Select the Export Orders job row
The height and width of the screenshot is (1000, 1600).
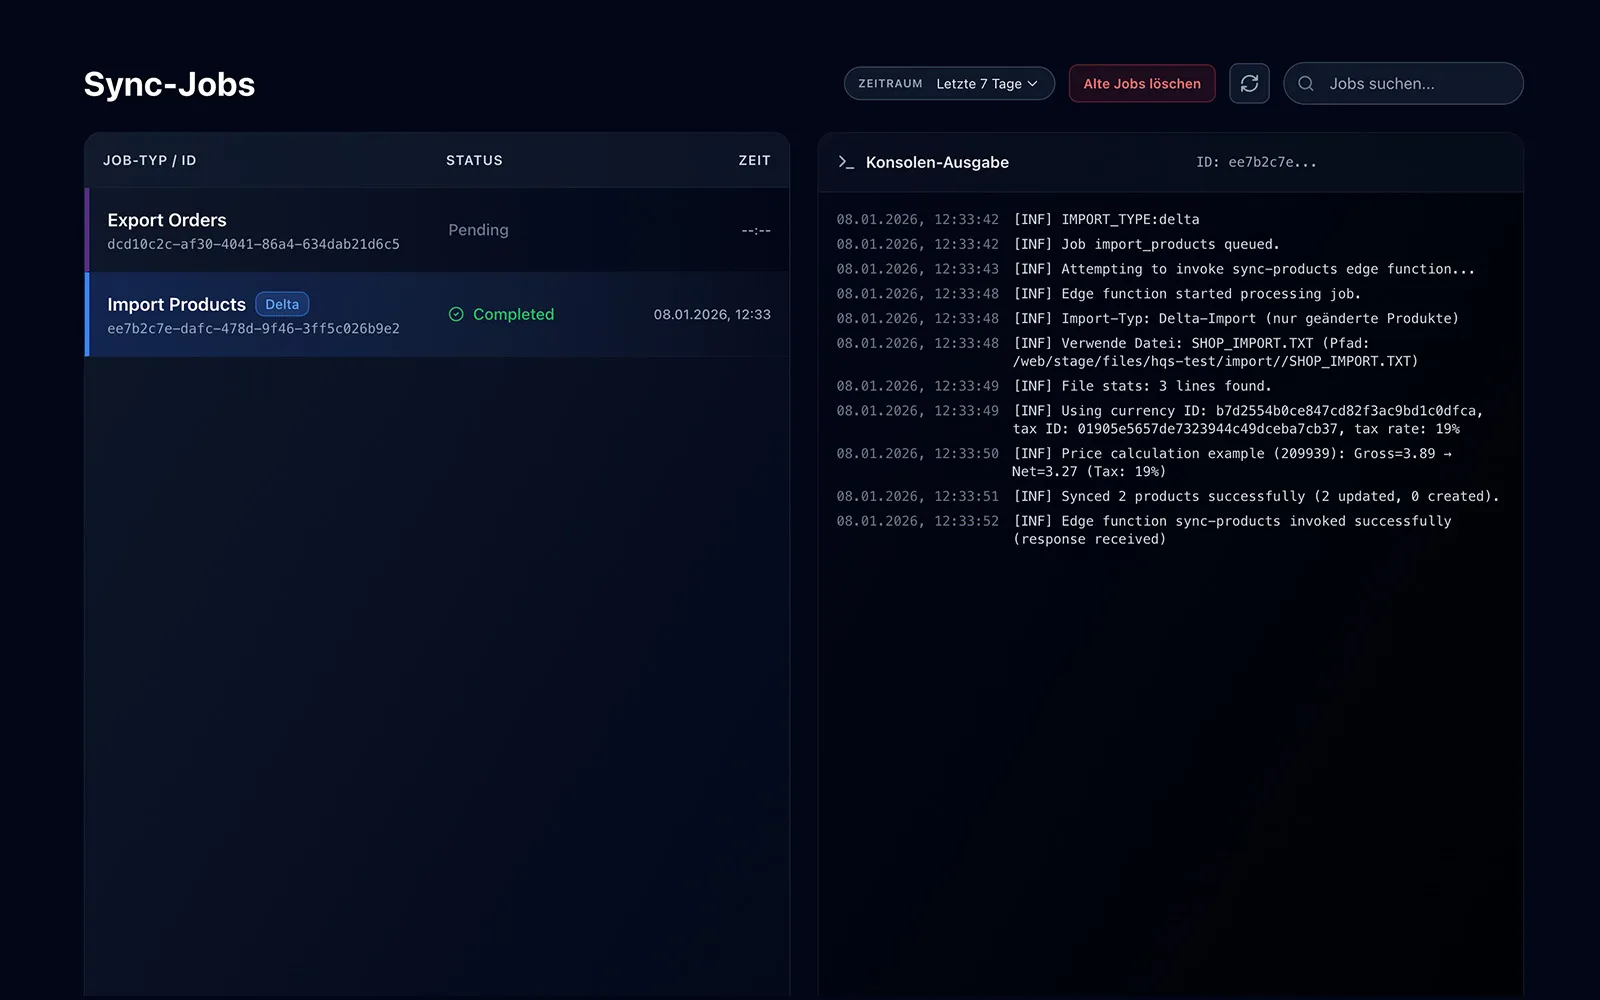(x=437, y=230)
